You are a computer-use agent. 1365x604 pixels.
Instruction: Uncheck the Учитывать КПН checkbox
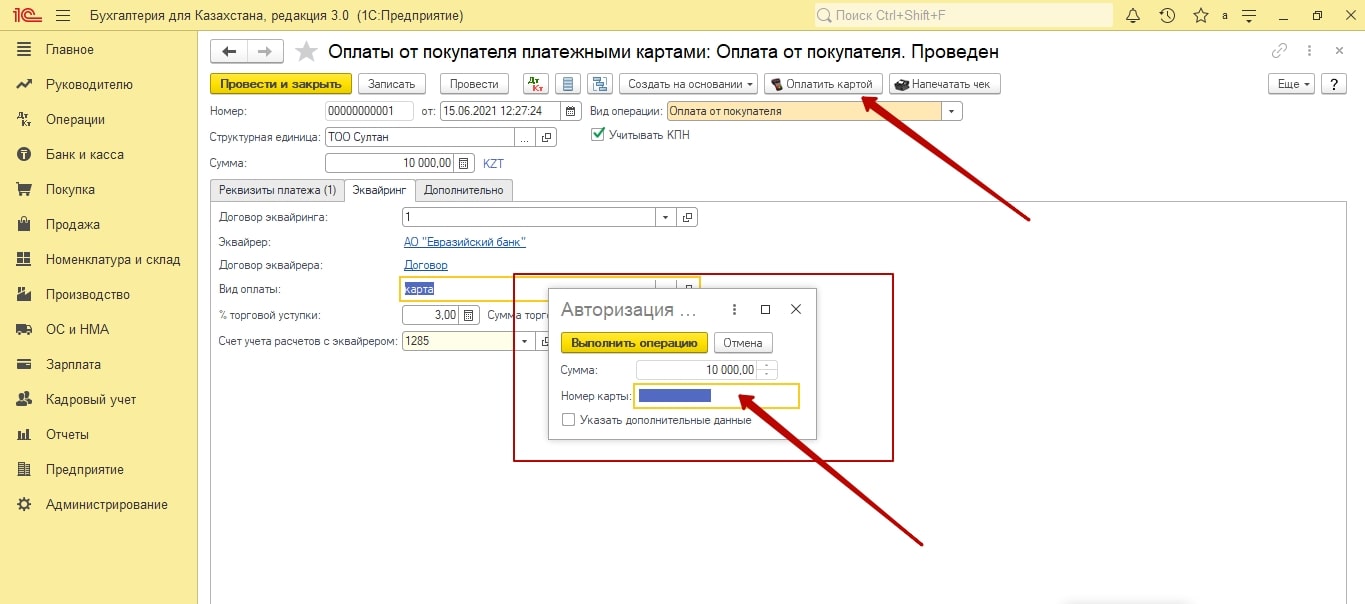[x=598, y=135]
